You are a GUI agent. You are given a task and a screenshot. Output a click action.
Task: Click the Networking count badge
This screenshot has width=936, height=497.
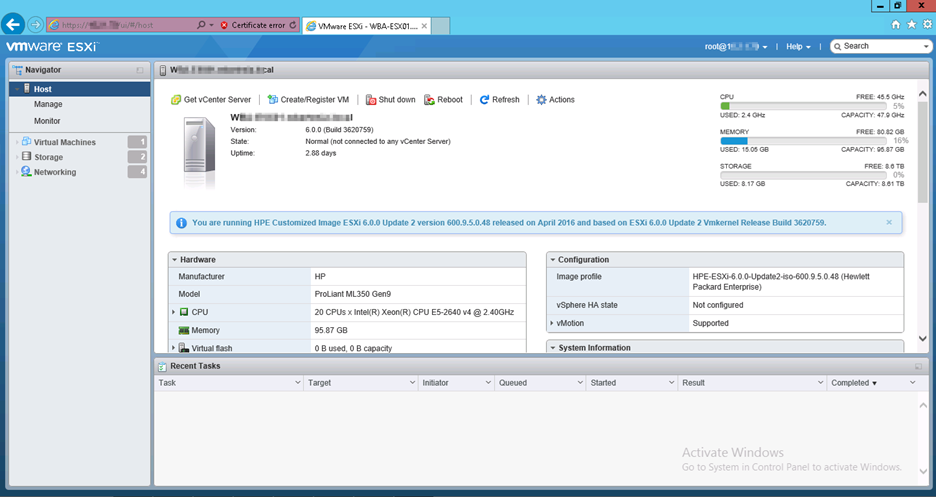pos(137,172)
